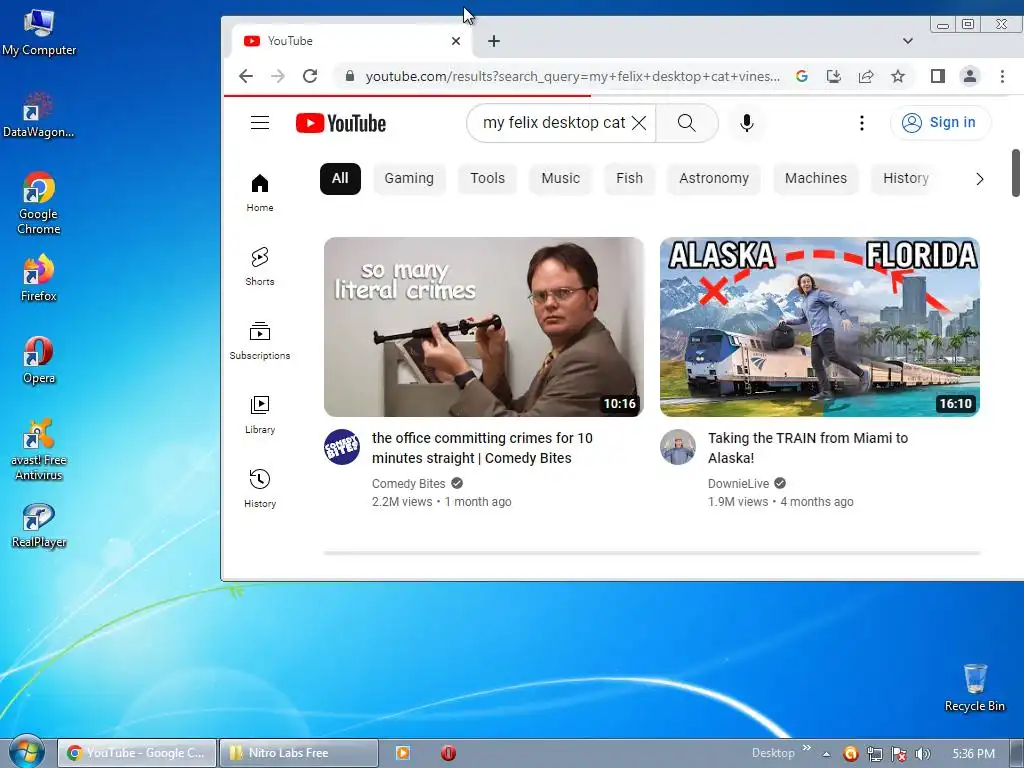Select the Tools filter chip
Screen dimensions: 1024x768
pyautogui.click(x=487, y=178)
